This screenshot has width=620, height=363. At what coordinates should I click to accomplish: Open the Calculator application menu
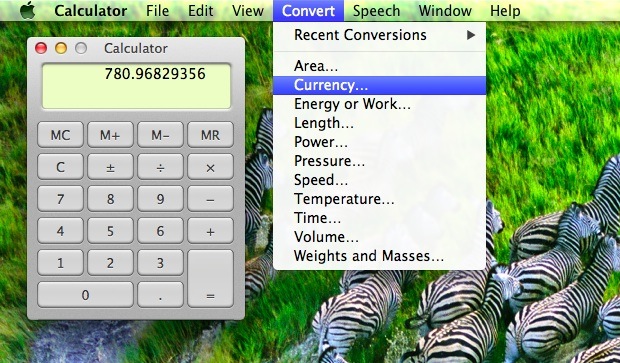[91, 11]
